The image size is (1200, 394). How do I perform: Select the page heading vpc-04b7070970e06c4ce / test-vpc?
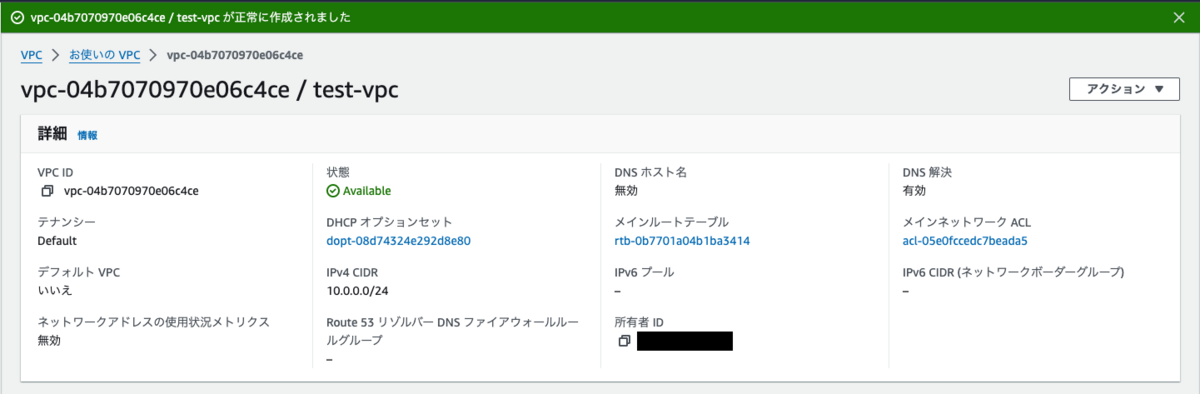coord(210,90)
